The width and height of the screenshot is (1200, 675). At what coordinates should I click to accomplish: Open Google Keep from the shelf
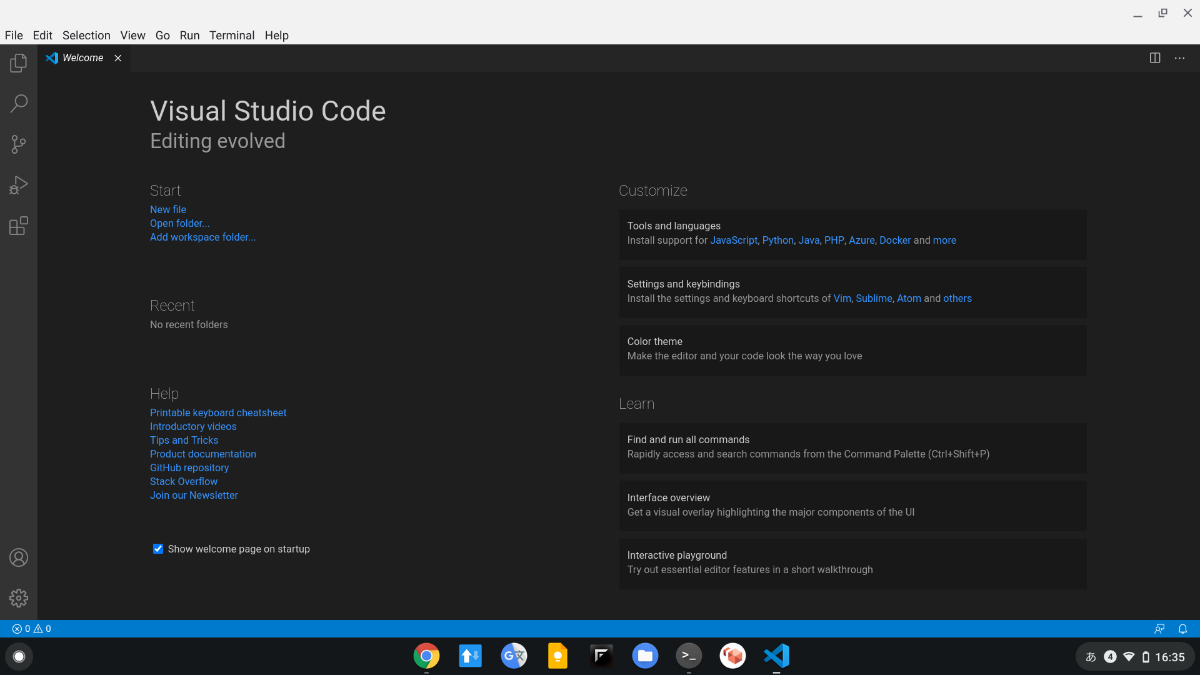coord(558,656)
